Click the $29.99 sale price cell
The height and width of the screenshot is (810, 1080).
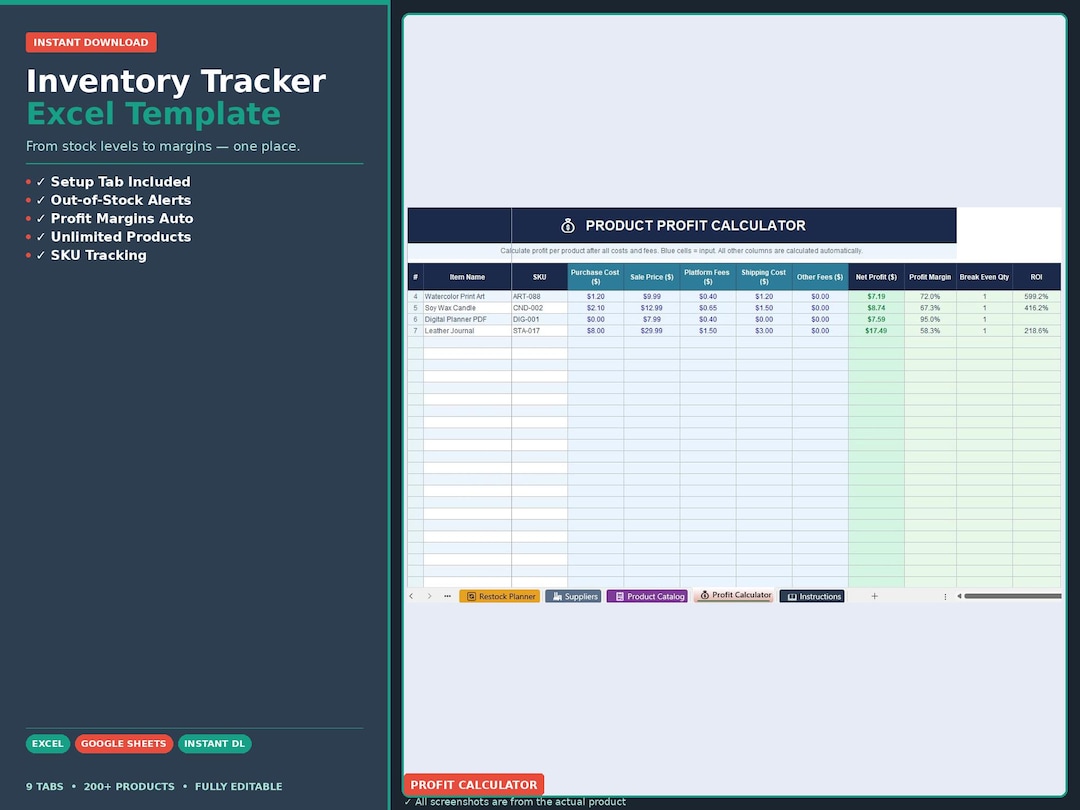[652, 331]
